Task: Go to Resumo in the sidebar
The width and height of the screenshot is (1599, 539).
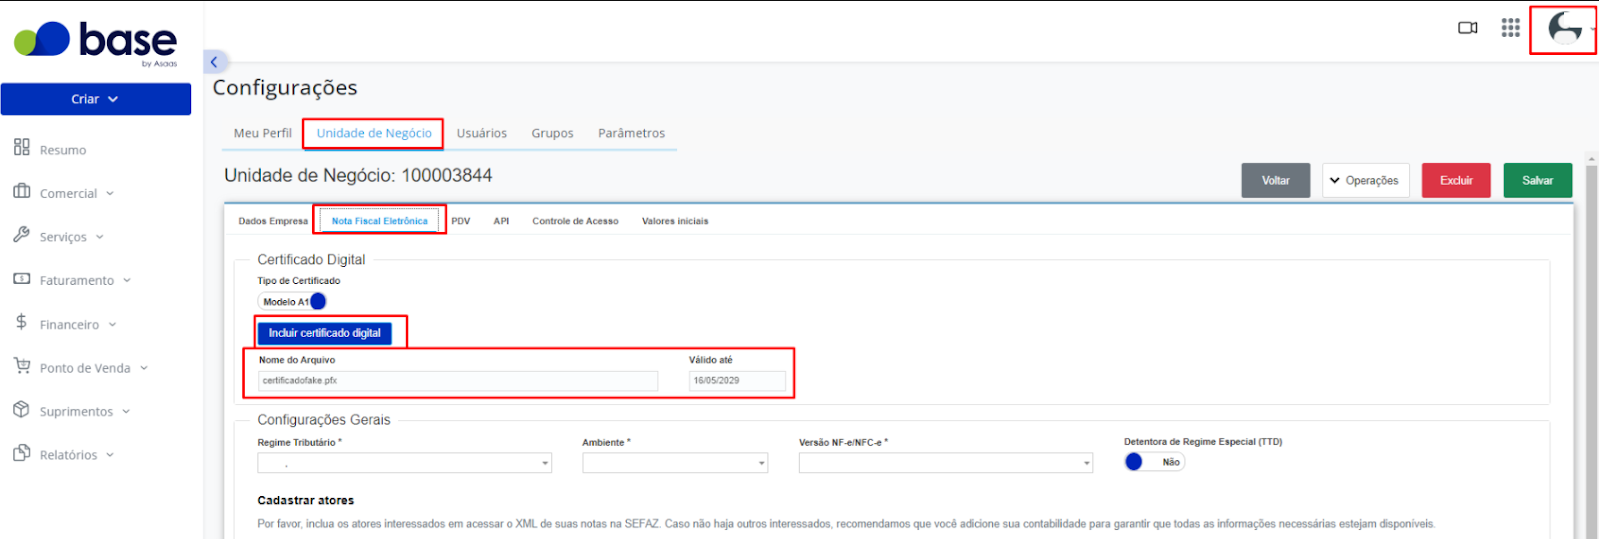Action: (63, 150)
